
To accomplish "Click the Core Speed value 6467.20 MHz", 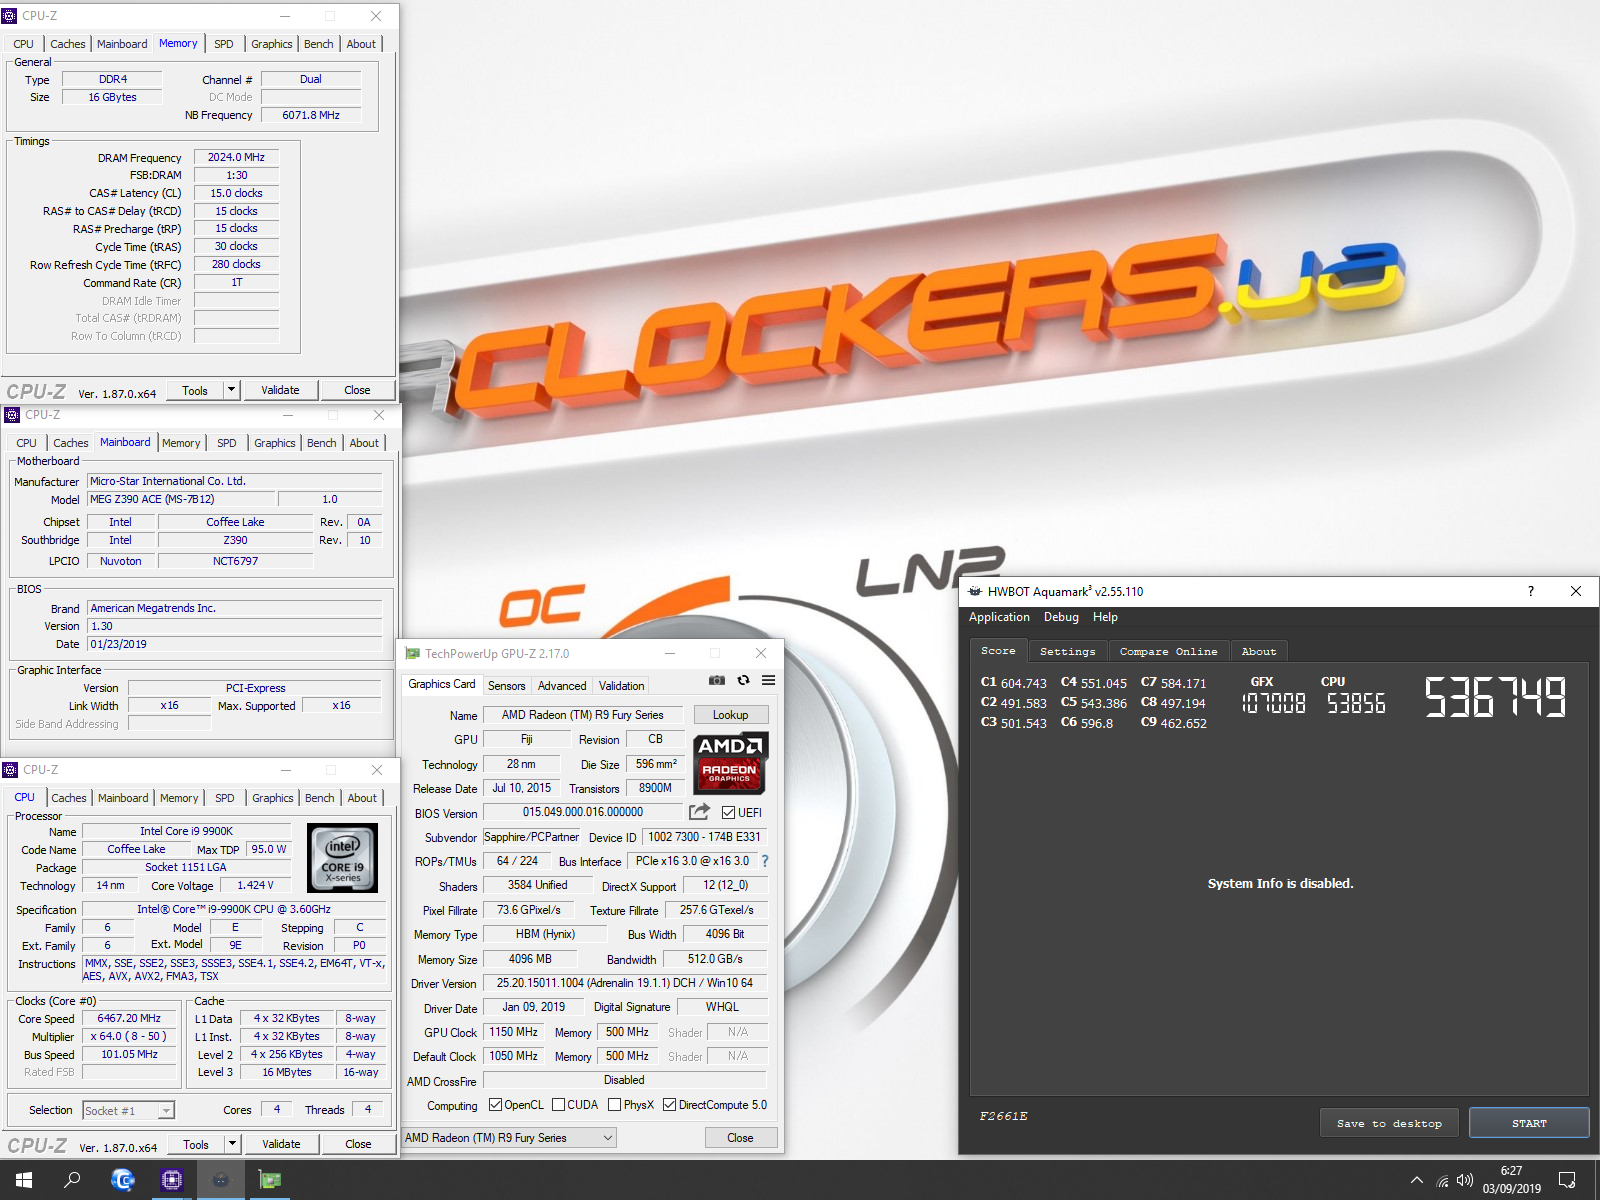I will [129, 1018].
